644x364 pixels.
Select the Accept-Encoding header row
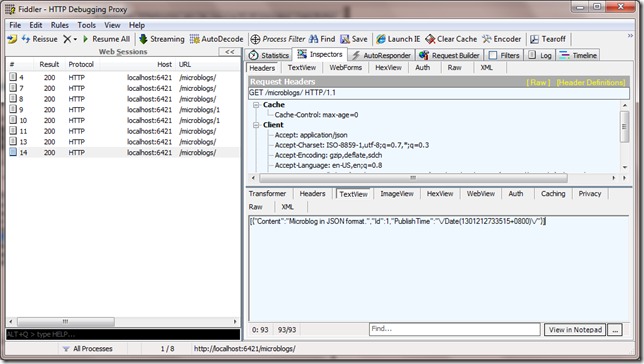(x=328, y=155)
